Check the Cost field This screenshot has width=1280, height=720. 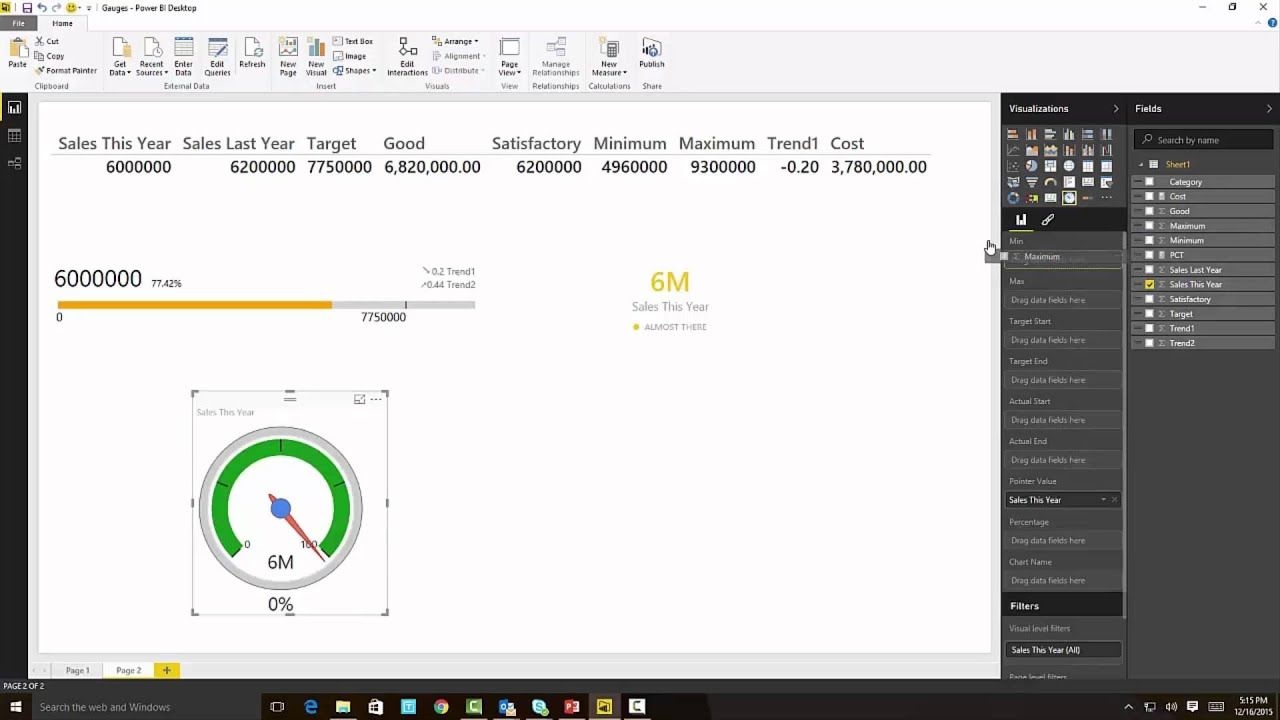[1149, 196]
